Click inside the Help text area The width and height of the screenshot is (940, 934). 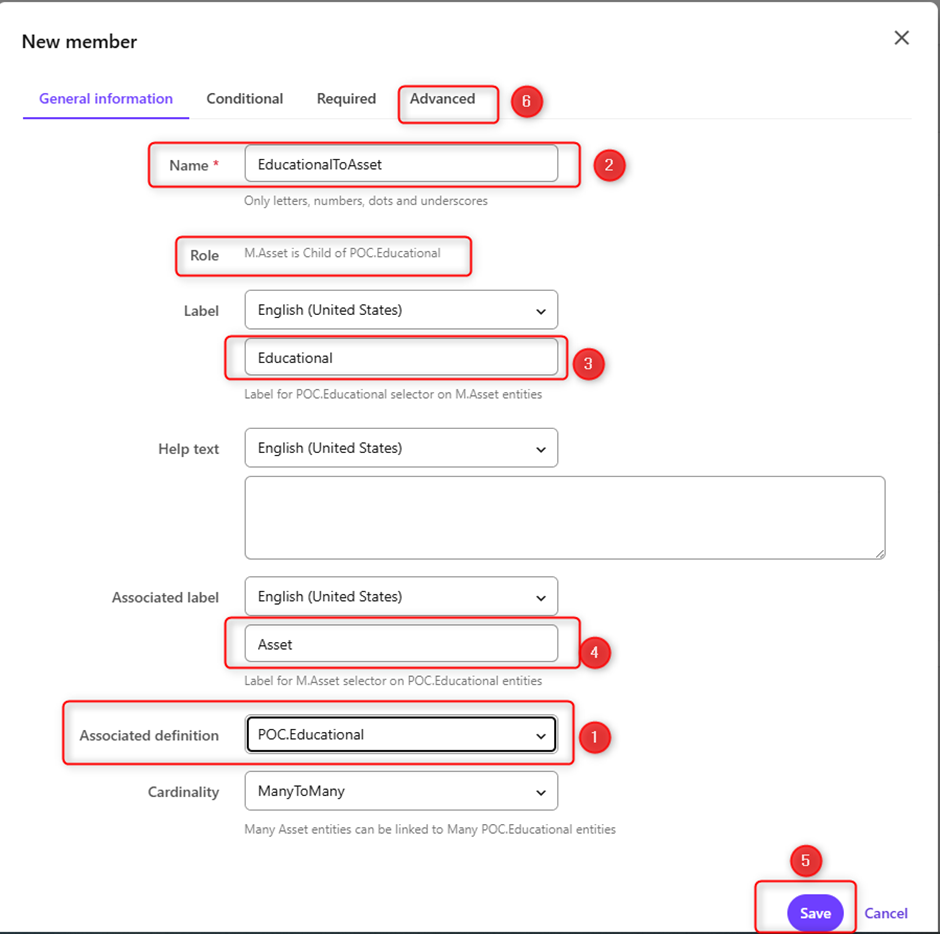coord(565,518)
